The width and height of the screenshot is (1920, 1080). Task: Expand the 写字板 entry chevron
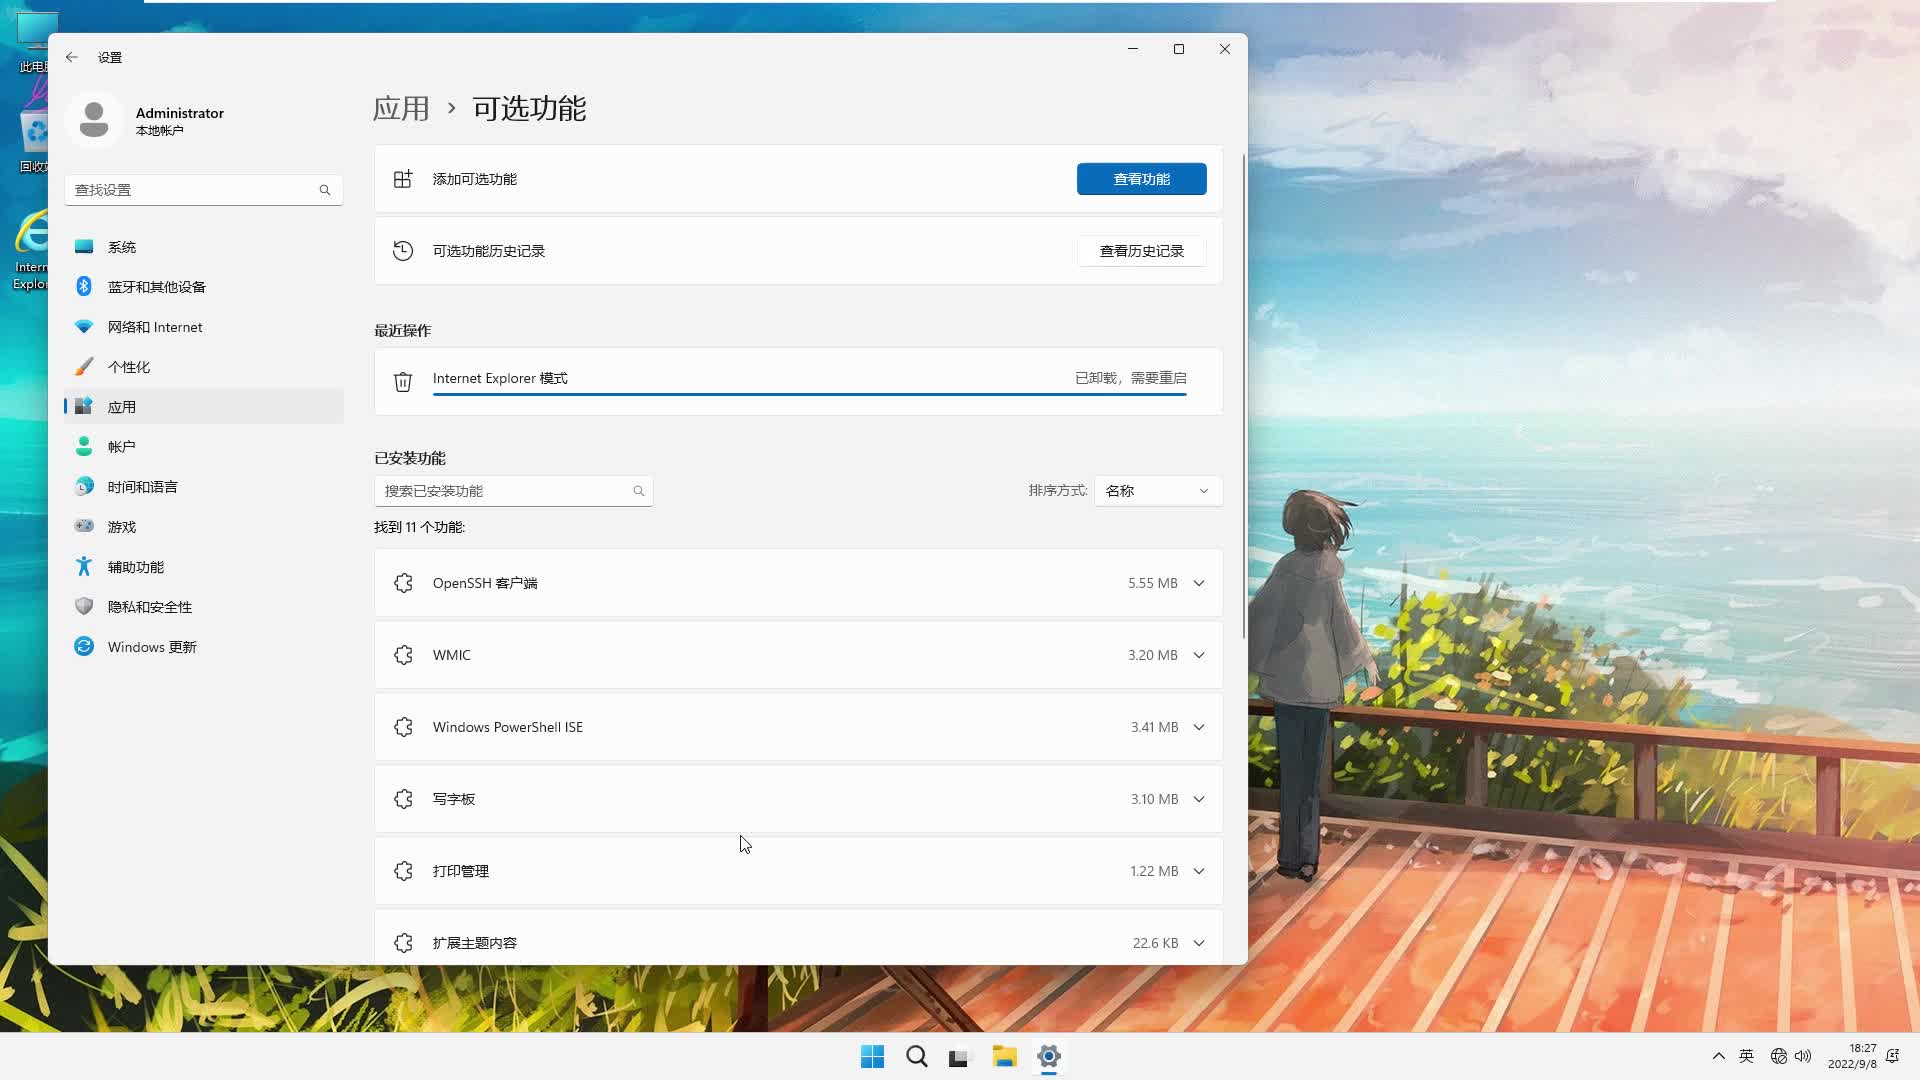[x=1199, y=799]
